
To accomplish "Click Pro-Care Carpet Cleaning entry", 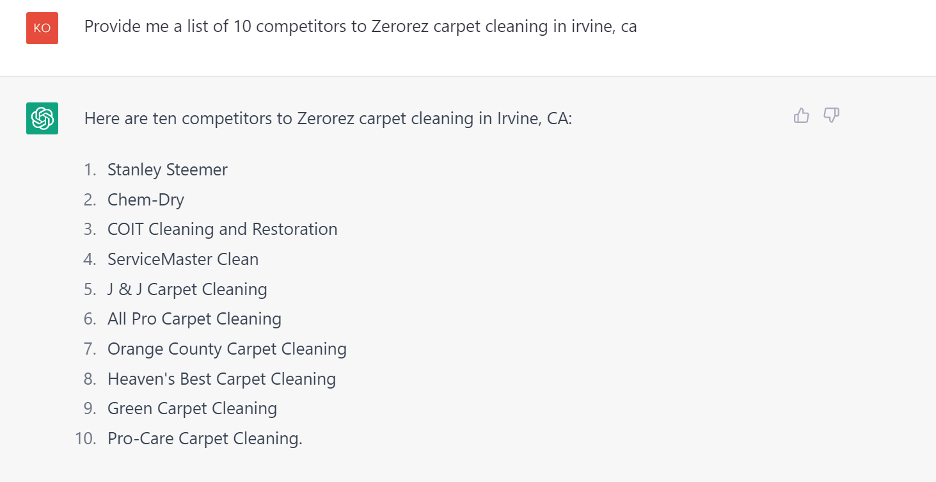I will (x=205, y=438).
